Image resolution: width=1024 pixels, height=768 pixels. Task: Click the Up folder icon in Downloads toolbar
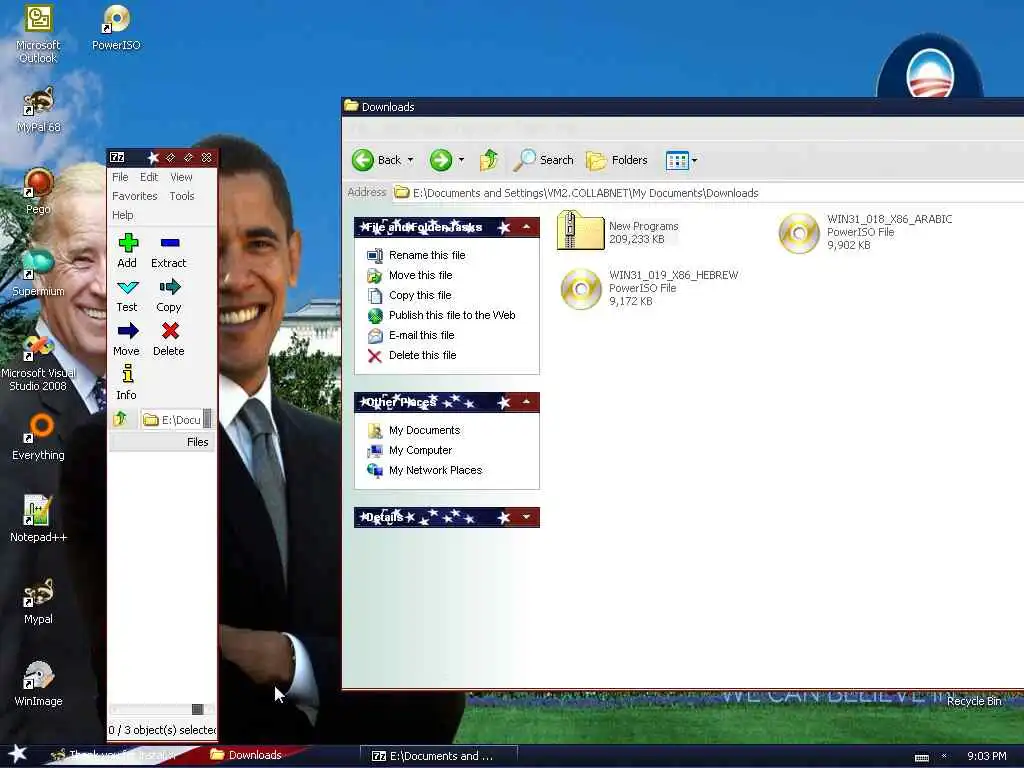pyautogui.click(x=488, y=160)
